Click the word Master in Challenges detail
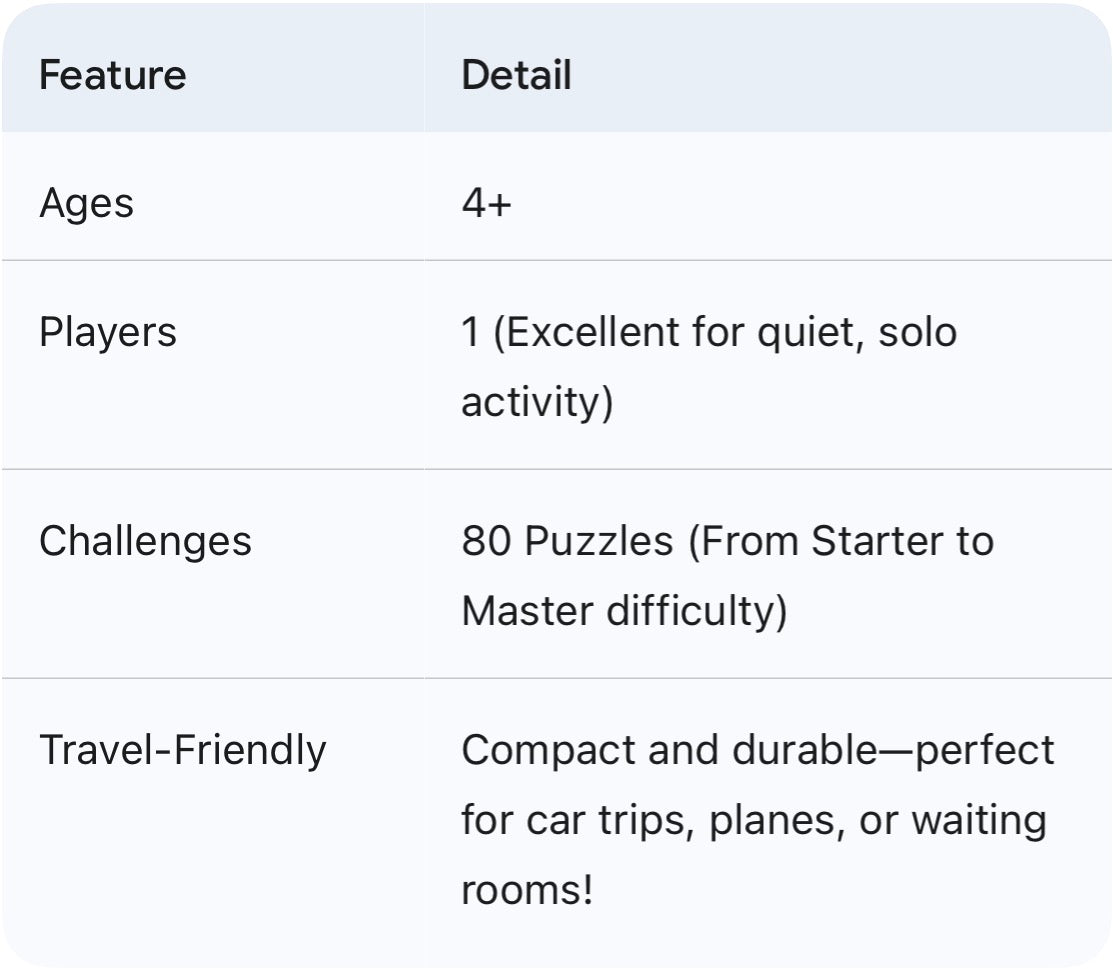Image resolution: width=1113 pixels, height=969 pixels. (x=526, y=611)
